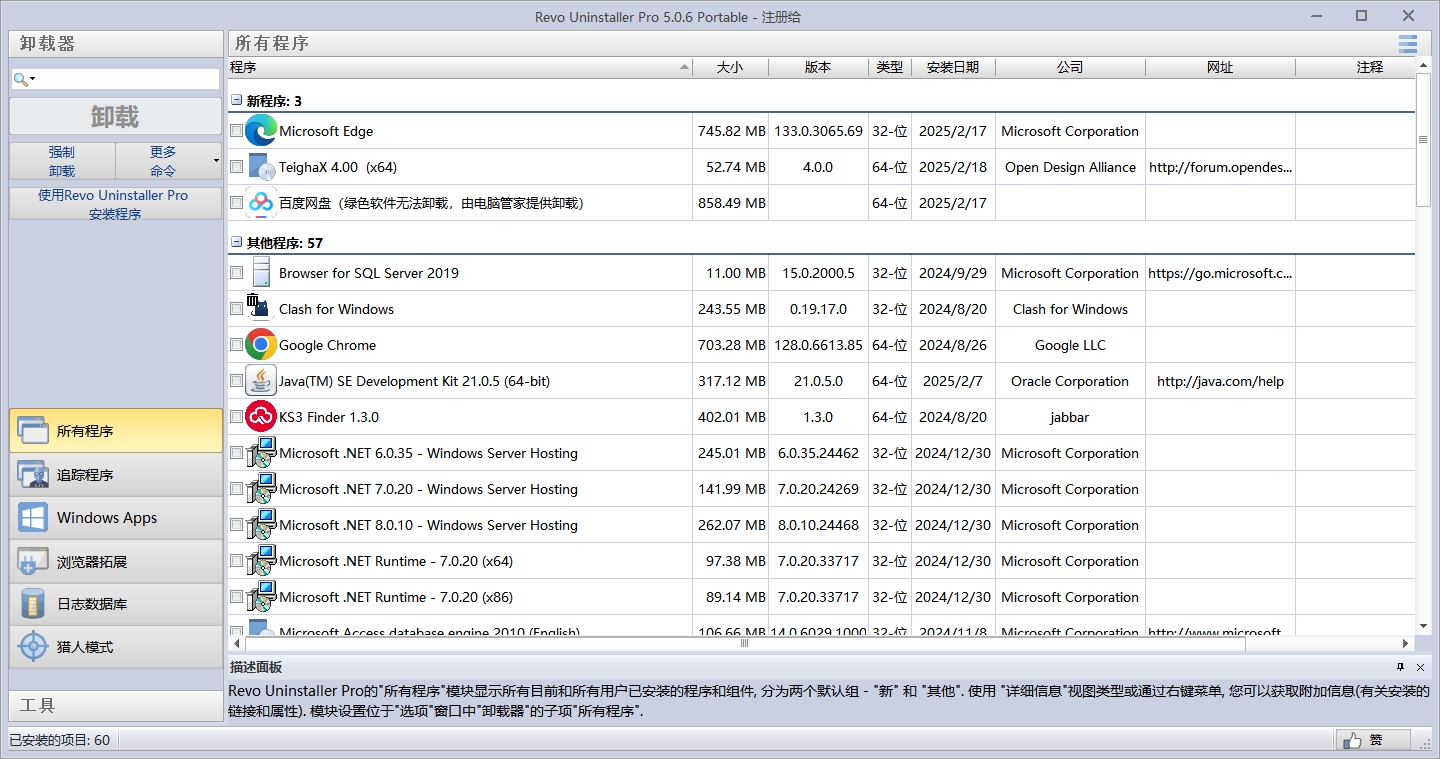Image resolution: width=1440 pixels, height=759 pixels.
Task: Click the .NET 8.0.10 Windows Server Hosting icon
Action: [x=261, y=525]
